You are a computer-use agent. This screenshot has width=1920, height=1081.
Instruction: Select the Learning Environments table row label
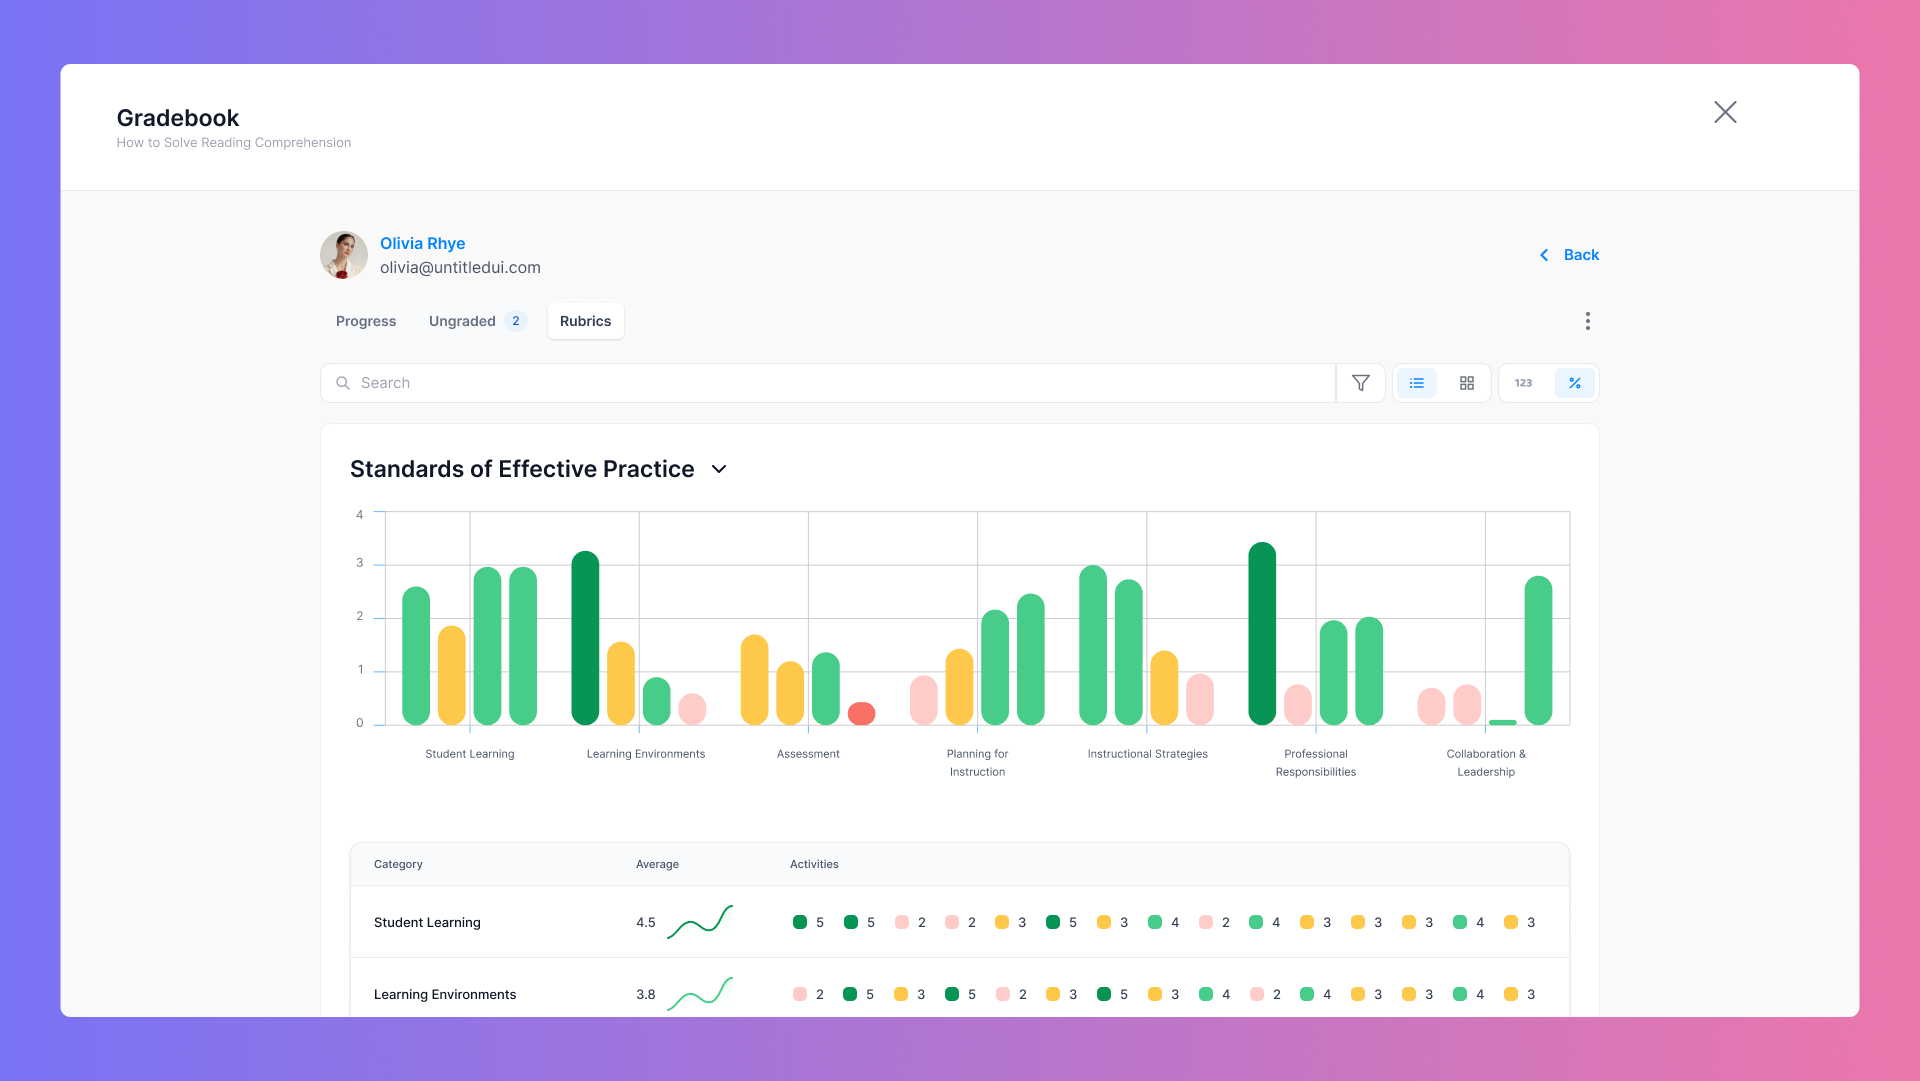pyautogui.click(x=445, y=994)
